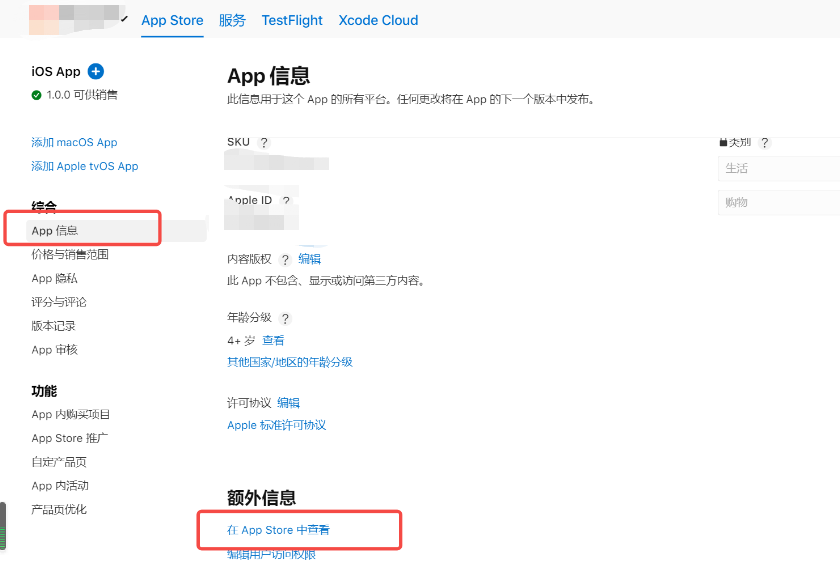Open 评分与评论 in the sidebar

[58, 302]
